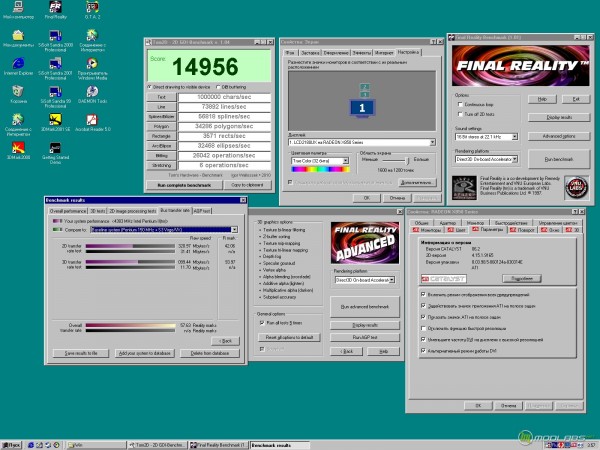Screen dimensions: 600x450
Task: Check the unchecked fourth option in RADEON Параметры
Action: (x=423, y=328)
